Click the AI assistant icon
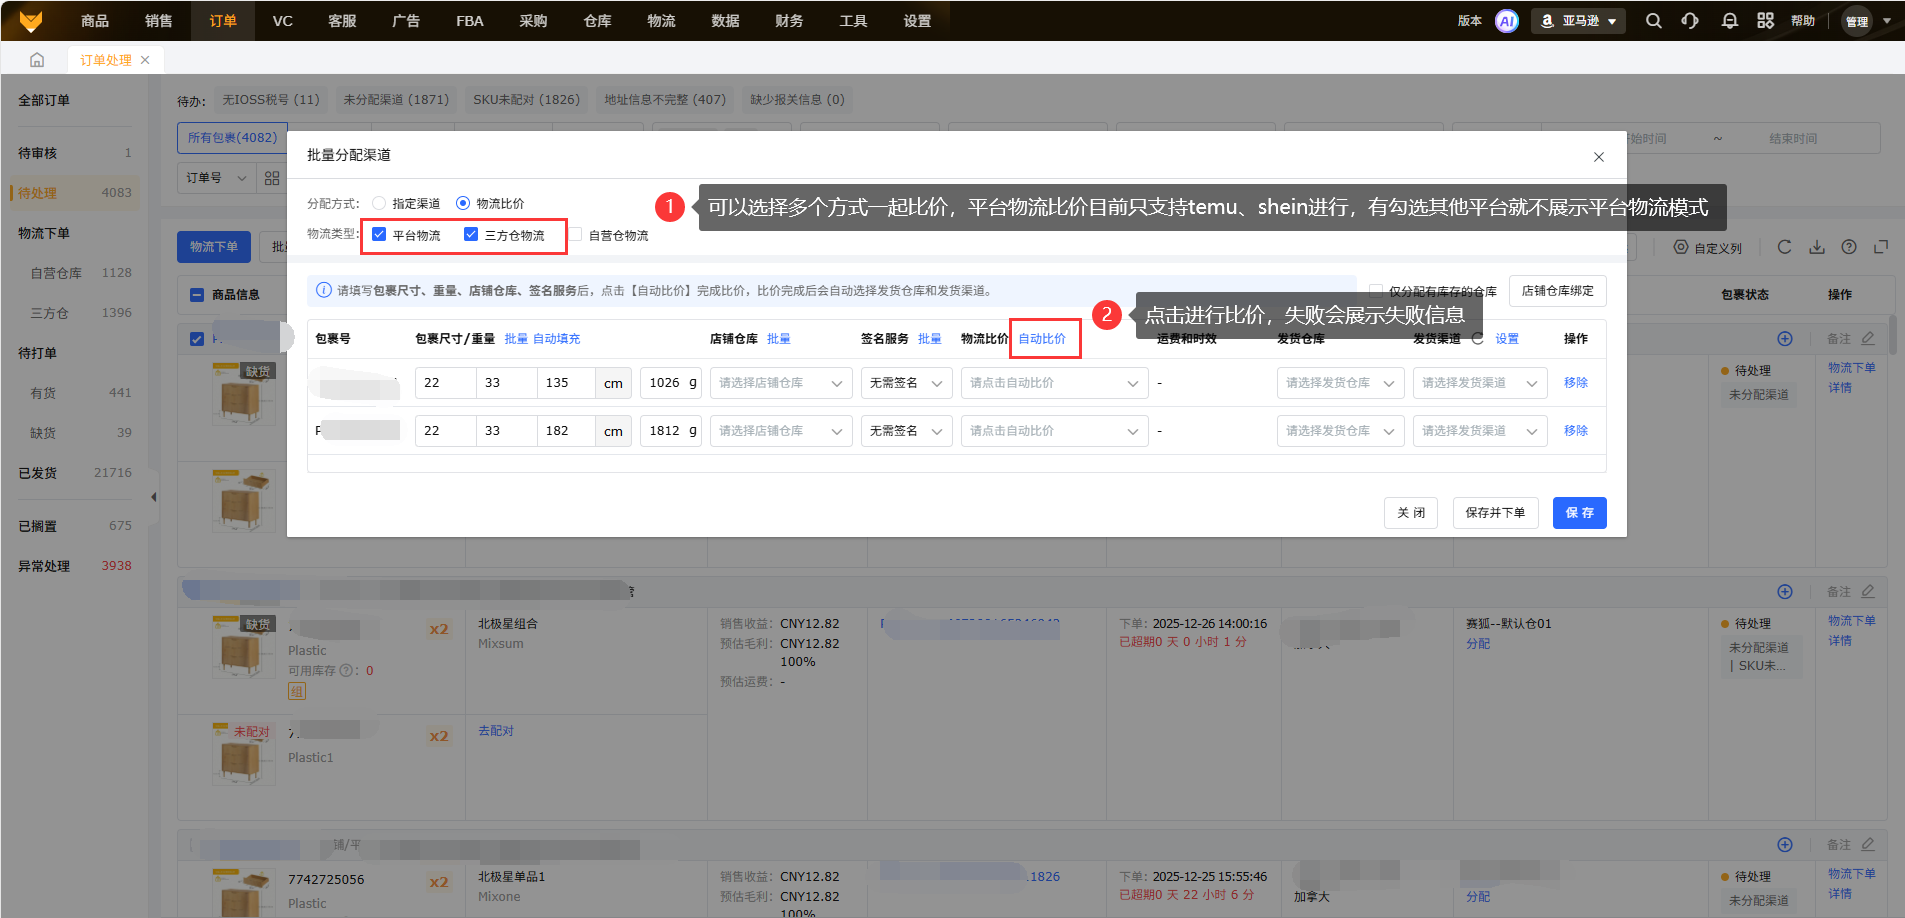The height and width of the screenshot is (918, 1905). 1506,21
